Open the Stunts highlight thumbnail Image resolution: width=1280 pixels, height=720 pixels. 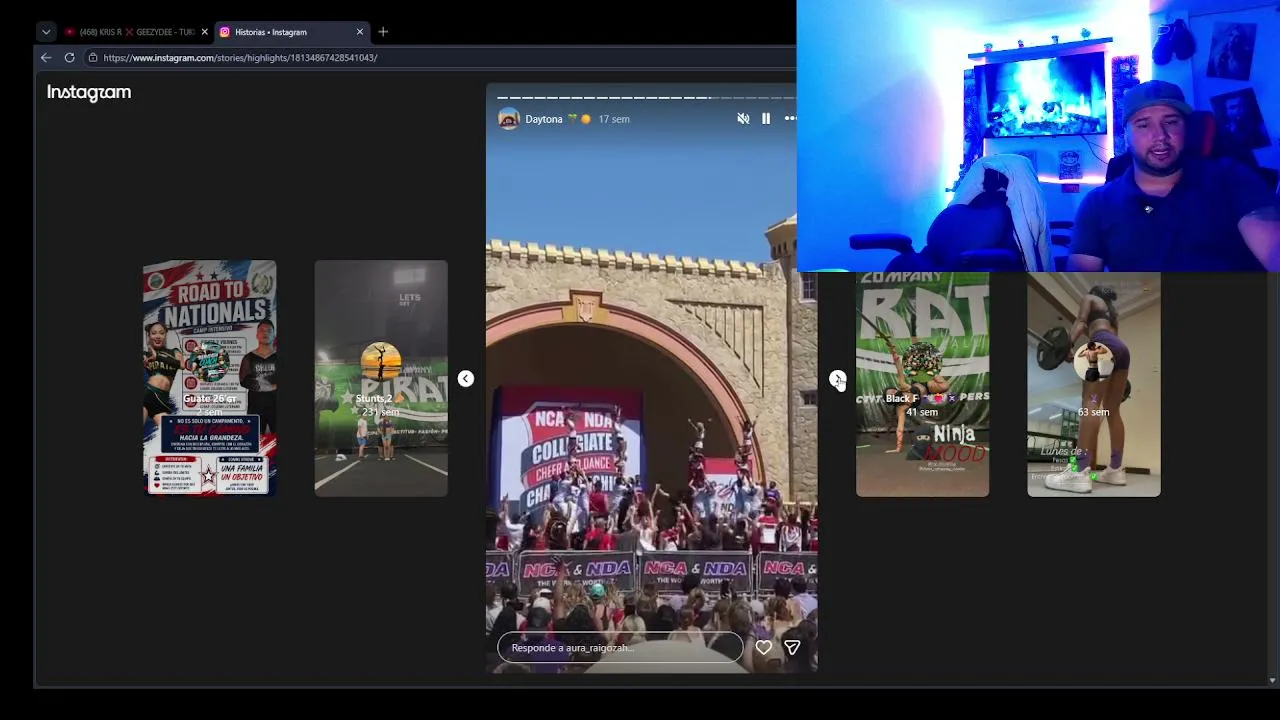[381, 378]
